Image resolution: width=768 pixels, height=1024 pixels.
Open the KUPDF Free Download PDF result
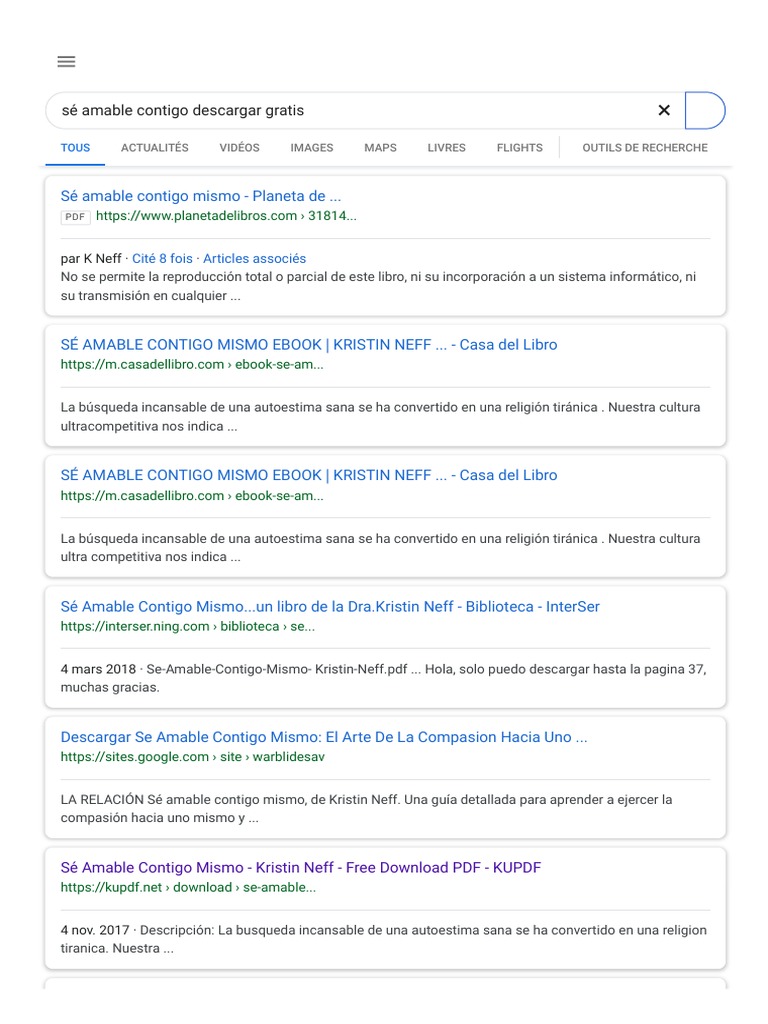[x=300, y=868]
